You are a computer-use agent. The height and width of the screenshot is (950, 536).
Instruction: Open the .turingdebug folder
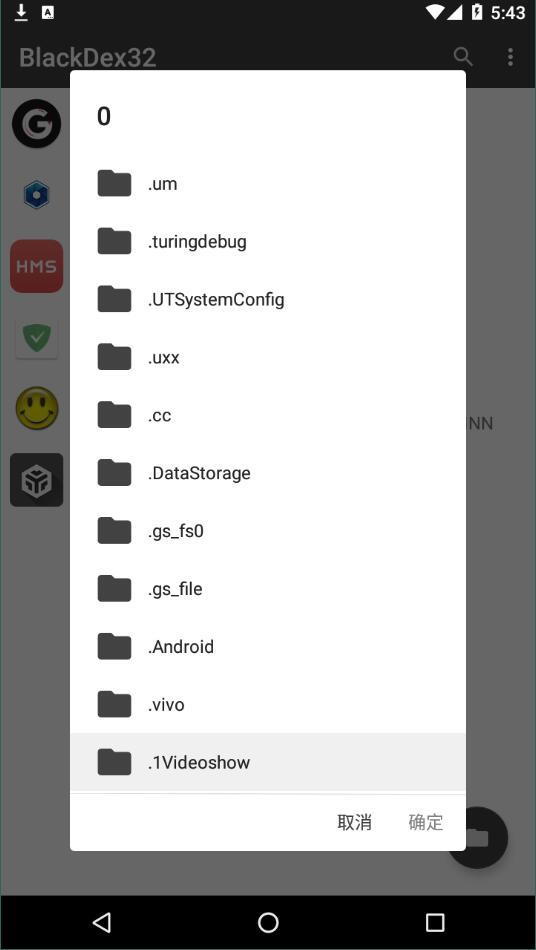pos(268,242)
